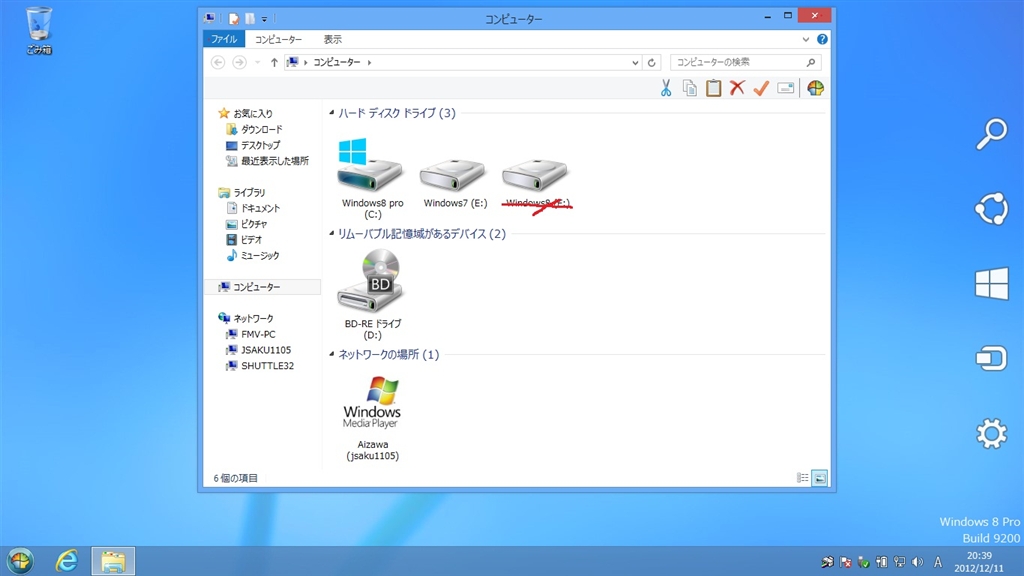Collapse the Hard Disk Drives group
This screenshot has width=1024, height=576.
click(332, 113)
